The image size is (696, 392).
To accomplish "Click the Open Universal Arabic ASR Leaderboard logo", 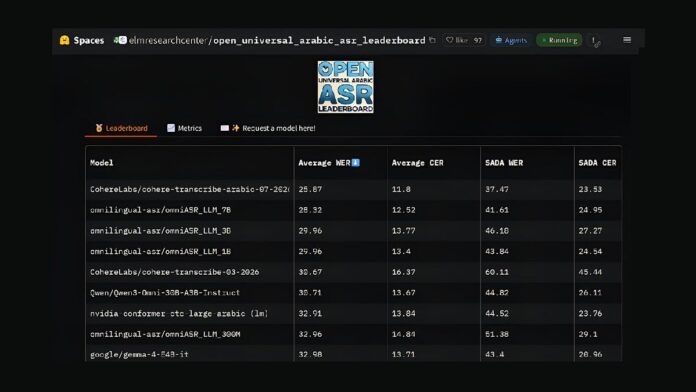I will 345,87.
